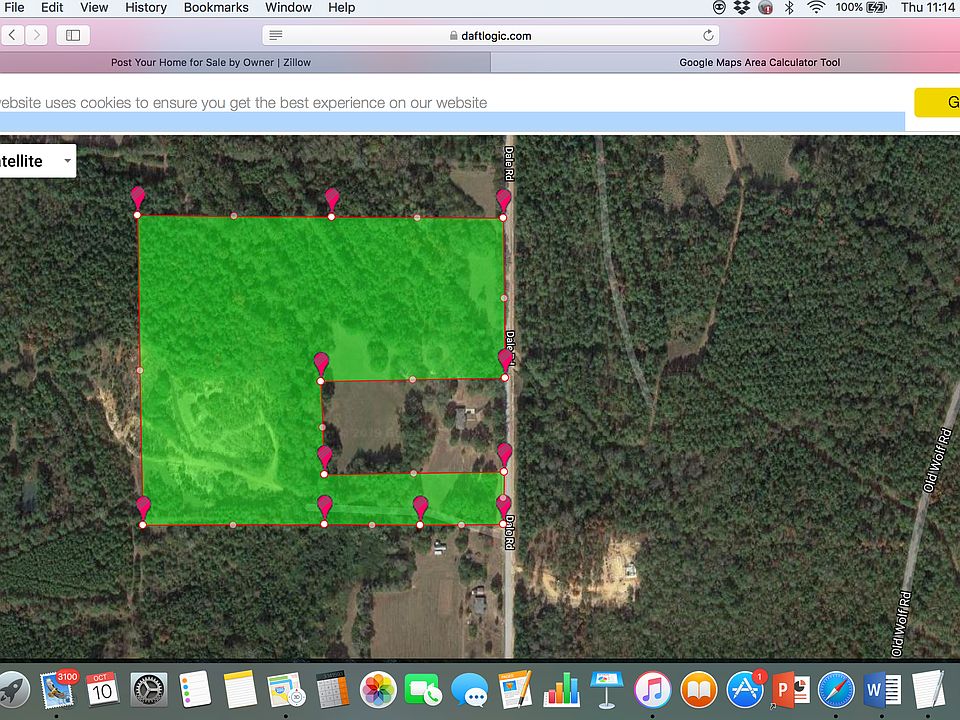Open Calendar showing Oct 10 in dock
This screenshot has height=720, width=960.
click(x=102, y=690)
